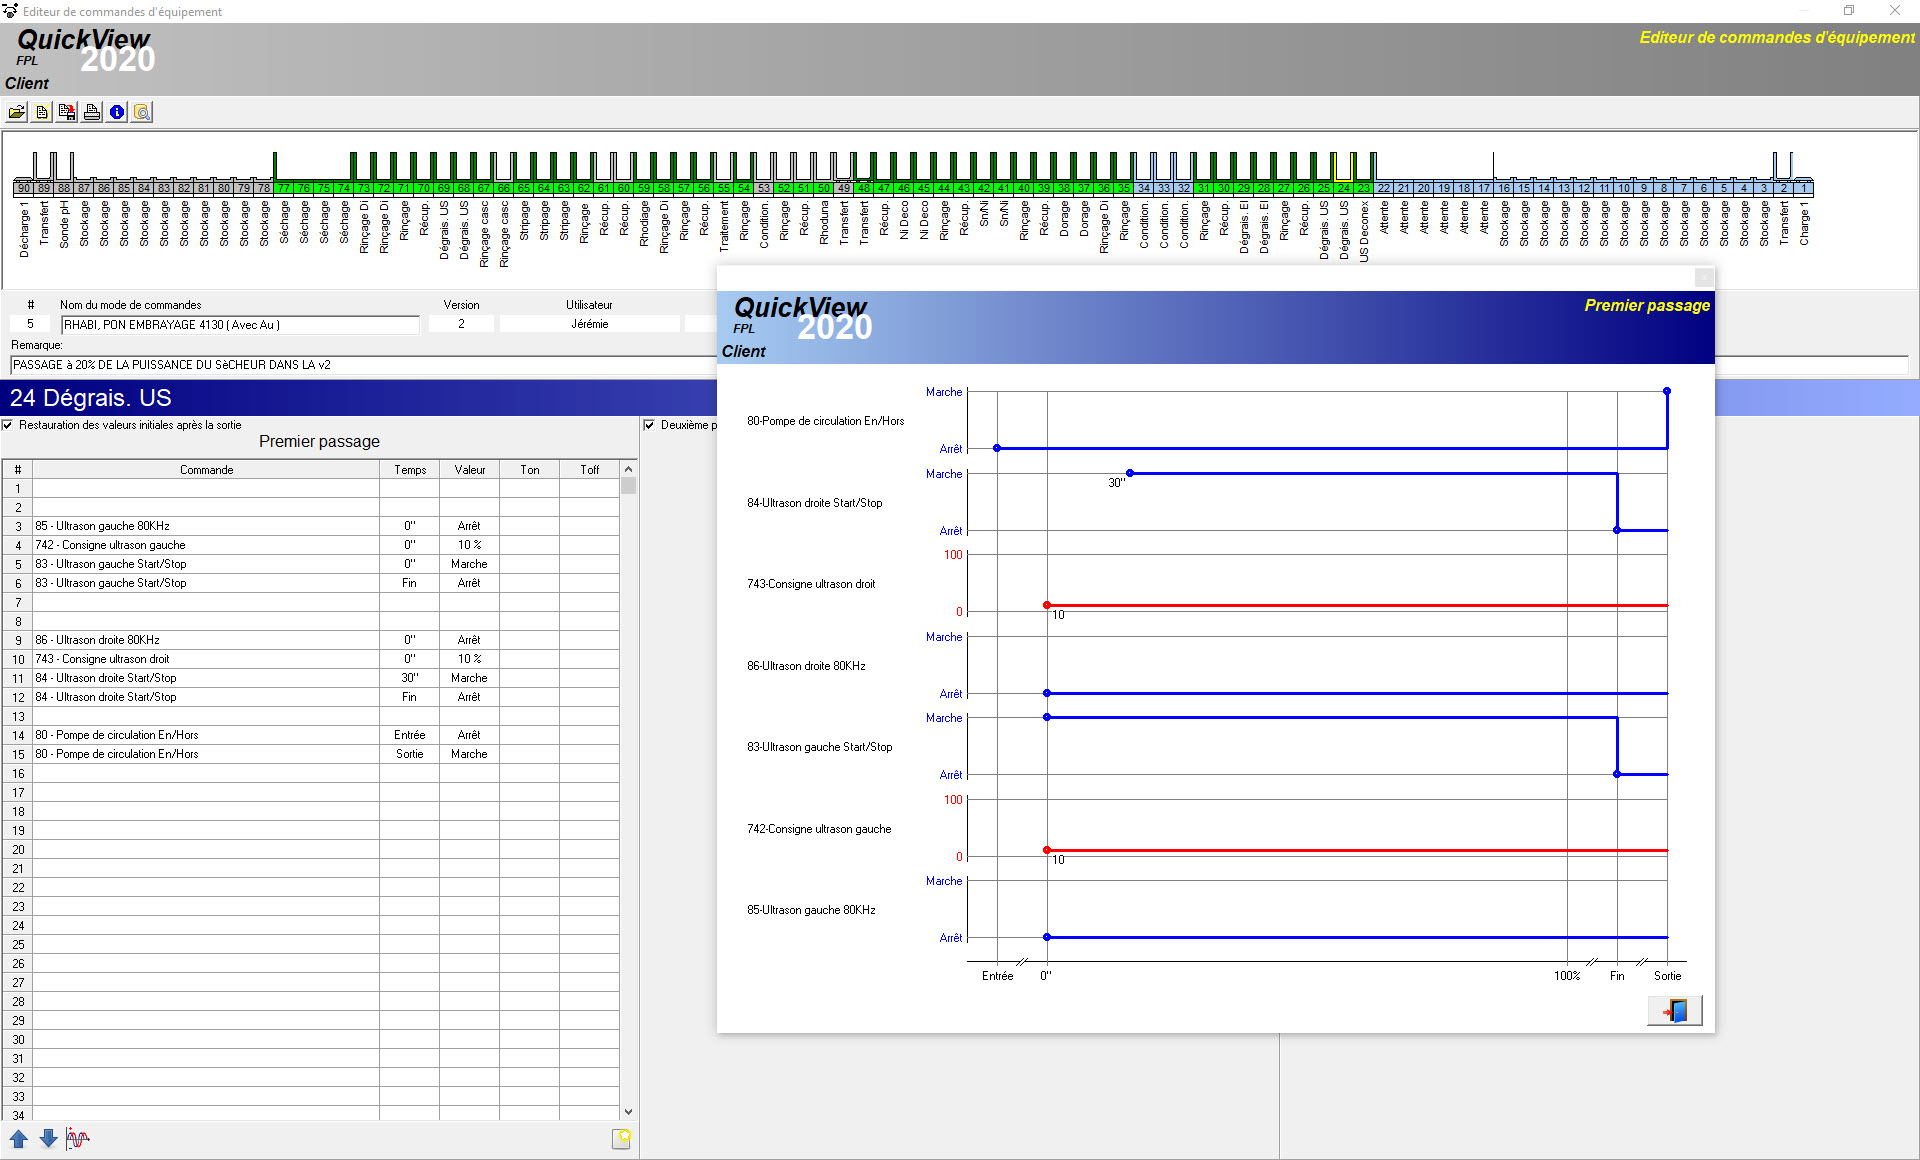The width and height of the screenshot is (1920, 1160).
Task: Click the Utilisateur field showing Jérémie
Action: point(590,324)
